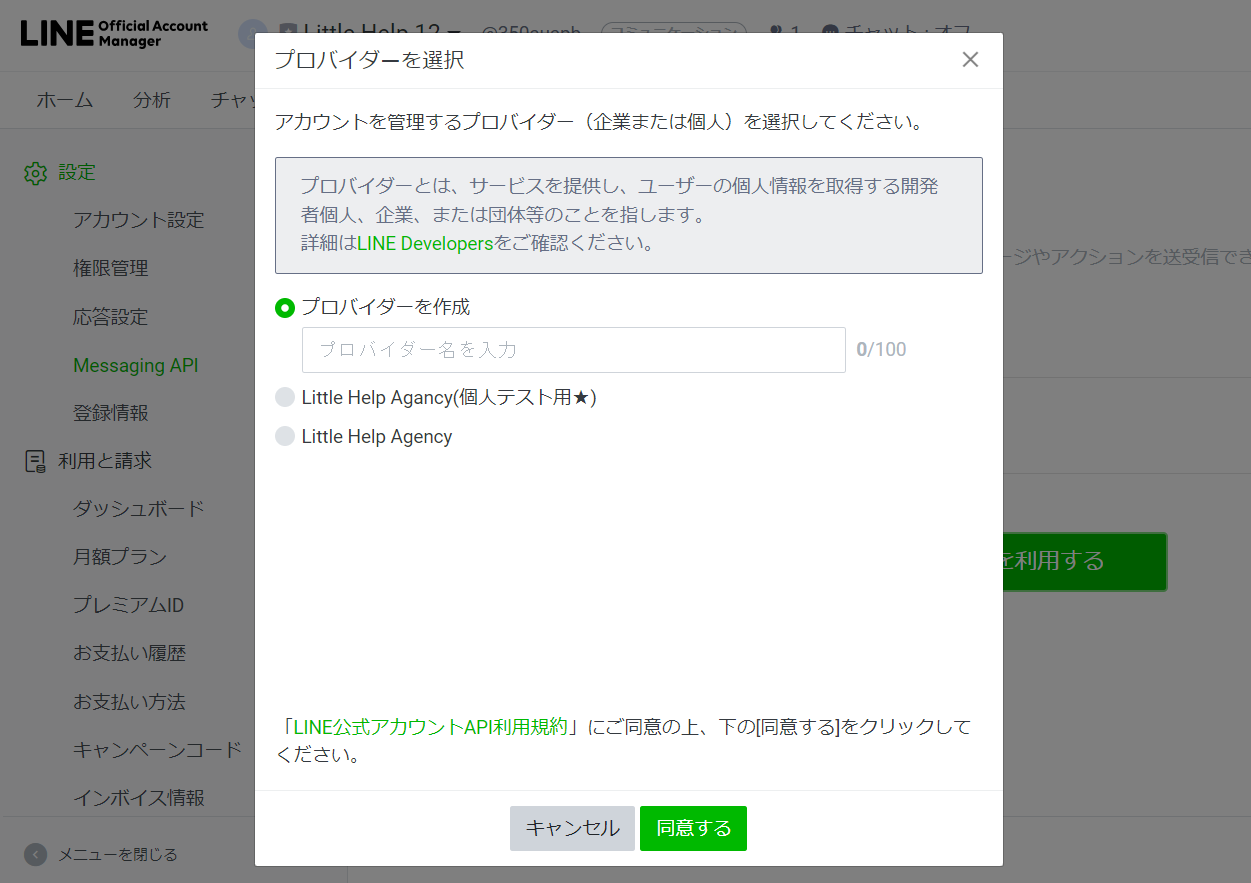The image size is (1251, 883).
Task: Click the キャンセル button
Action: click(x=572, y=828)
